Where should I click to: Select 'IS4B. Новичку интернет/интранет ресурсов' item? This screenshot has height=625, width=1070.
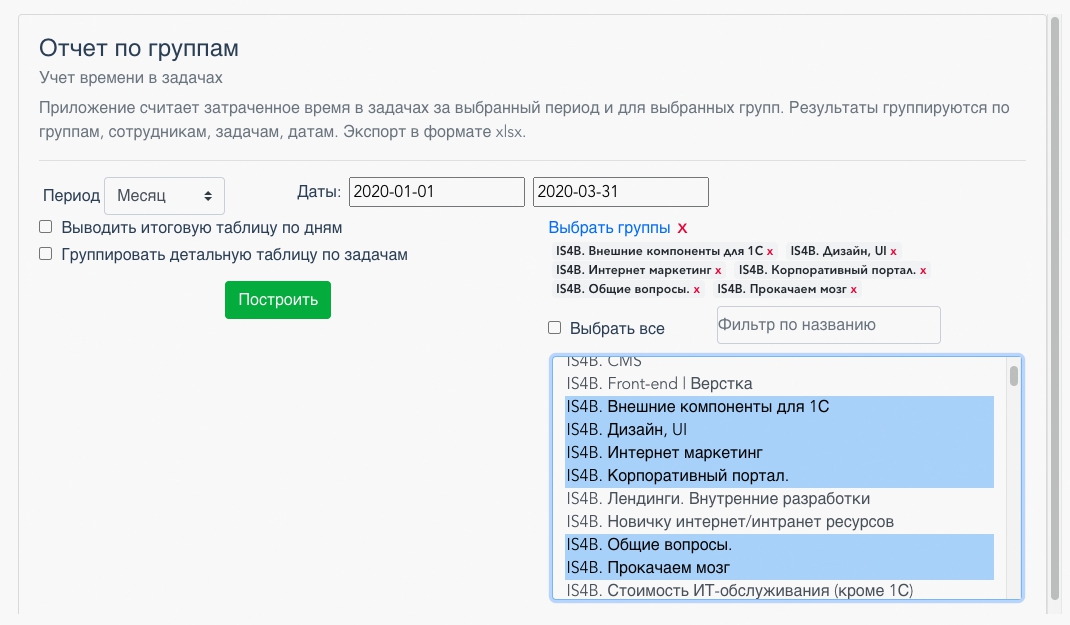730,522
